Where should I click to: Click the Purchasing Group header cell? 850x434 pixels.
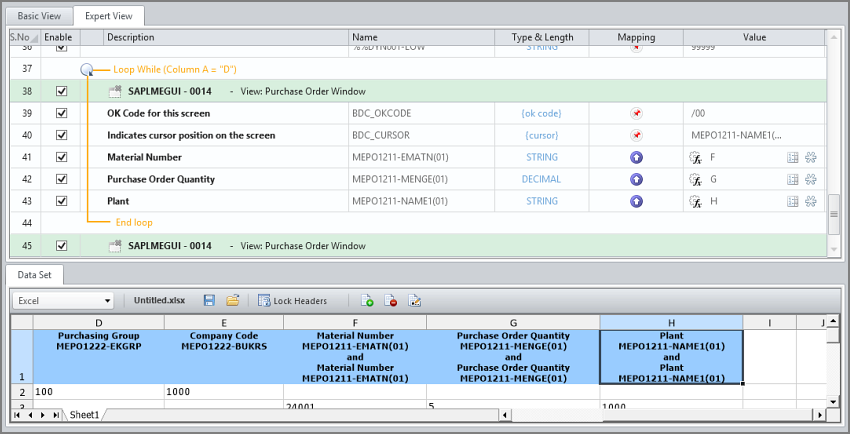99,357
